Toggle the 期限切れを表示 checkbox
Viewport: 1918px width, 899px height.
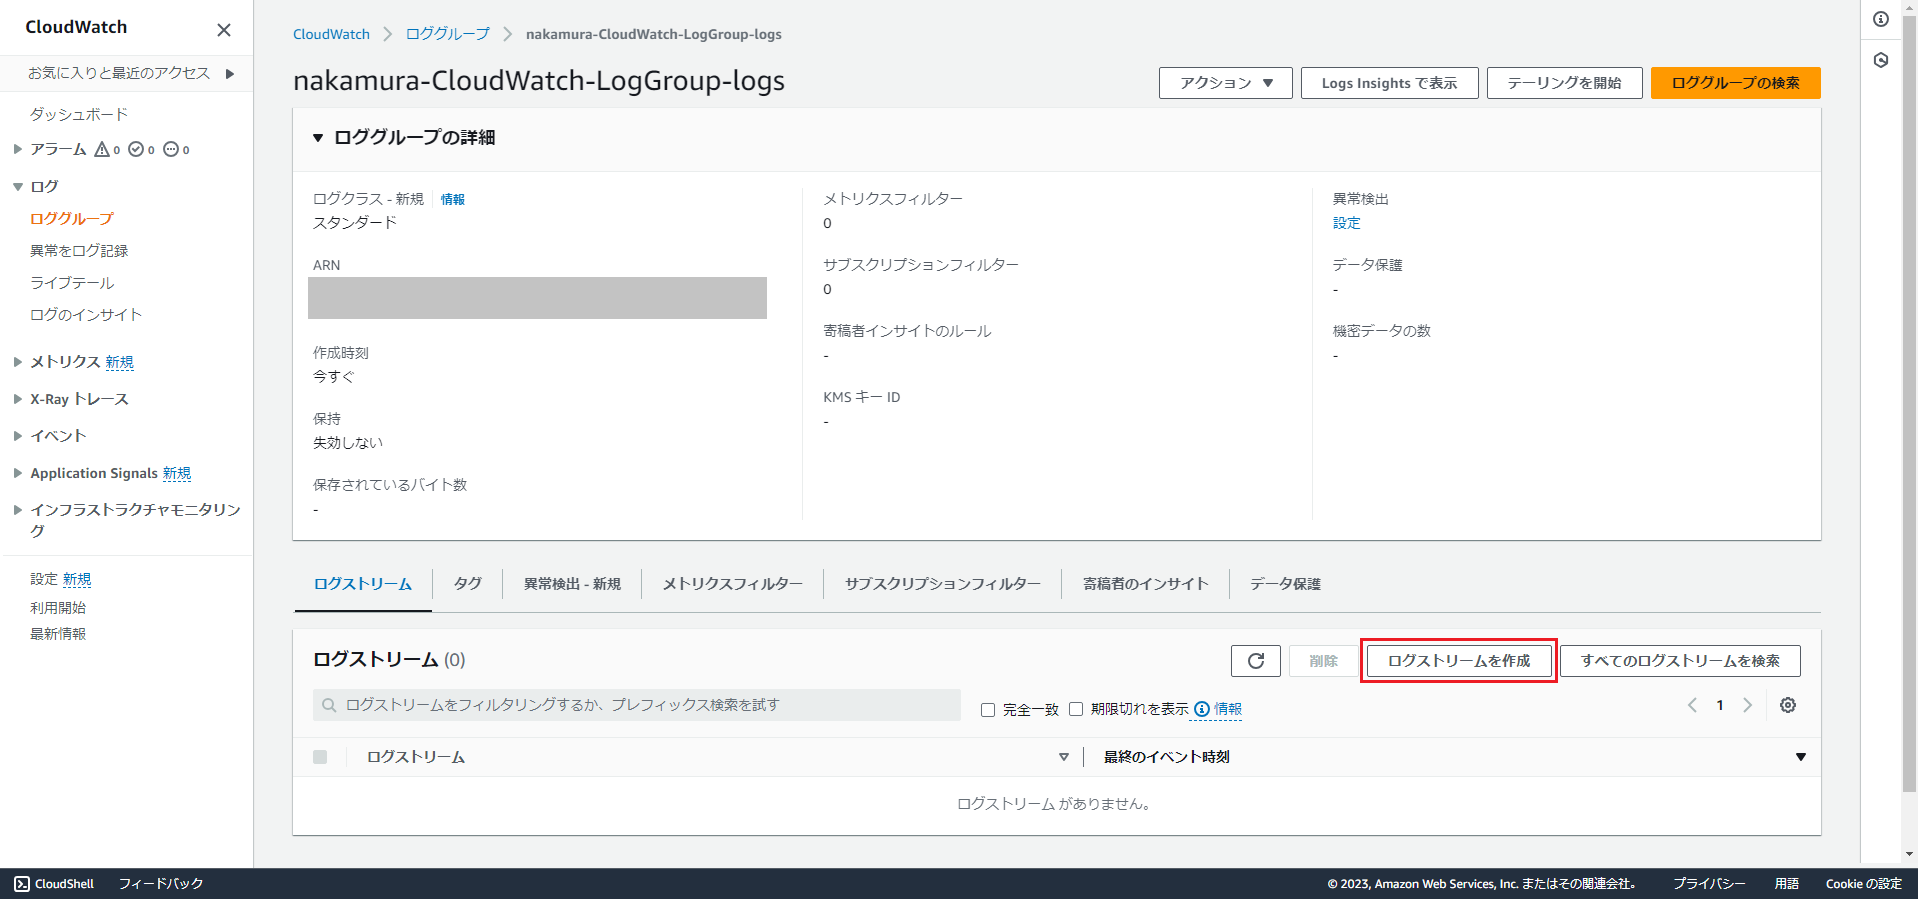[x=1076, y=709]
